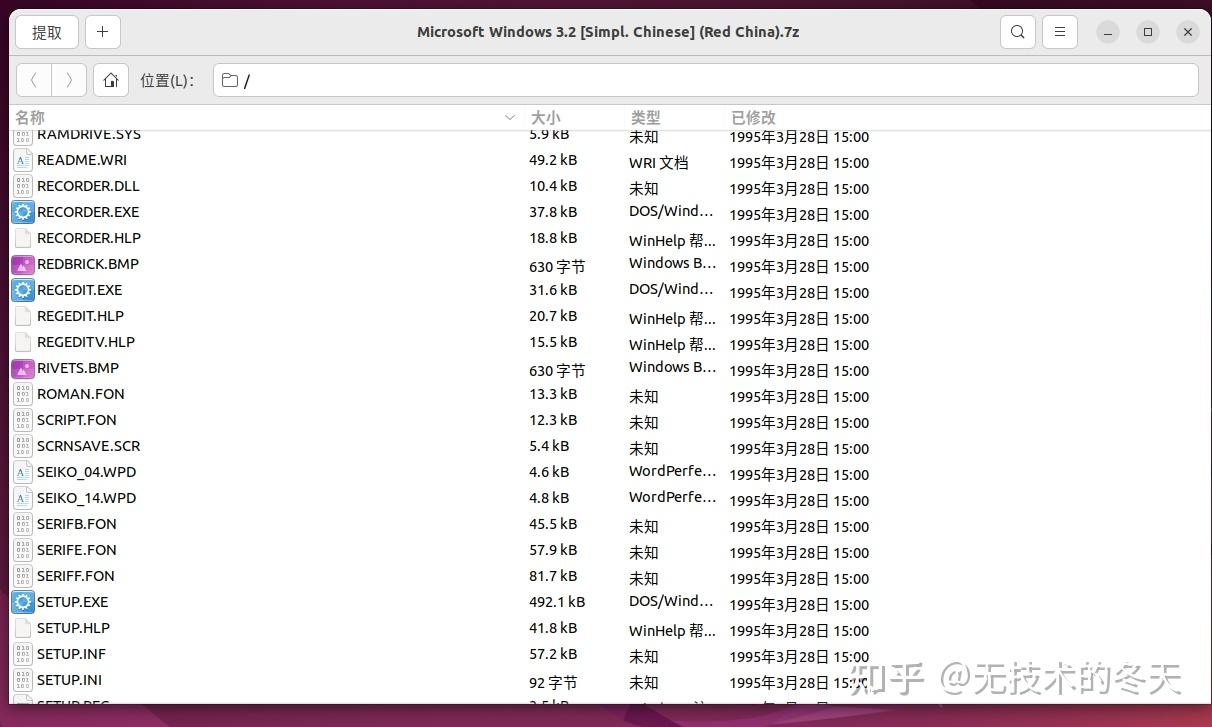
Task: Click the + button to add files
Action: (102, 31)
